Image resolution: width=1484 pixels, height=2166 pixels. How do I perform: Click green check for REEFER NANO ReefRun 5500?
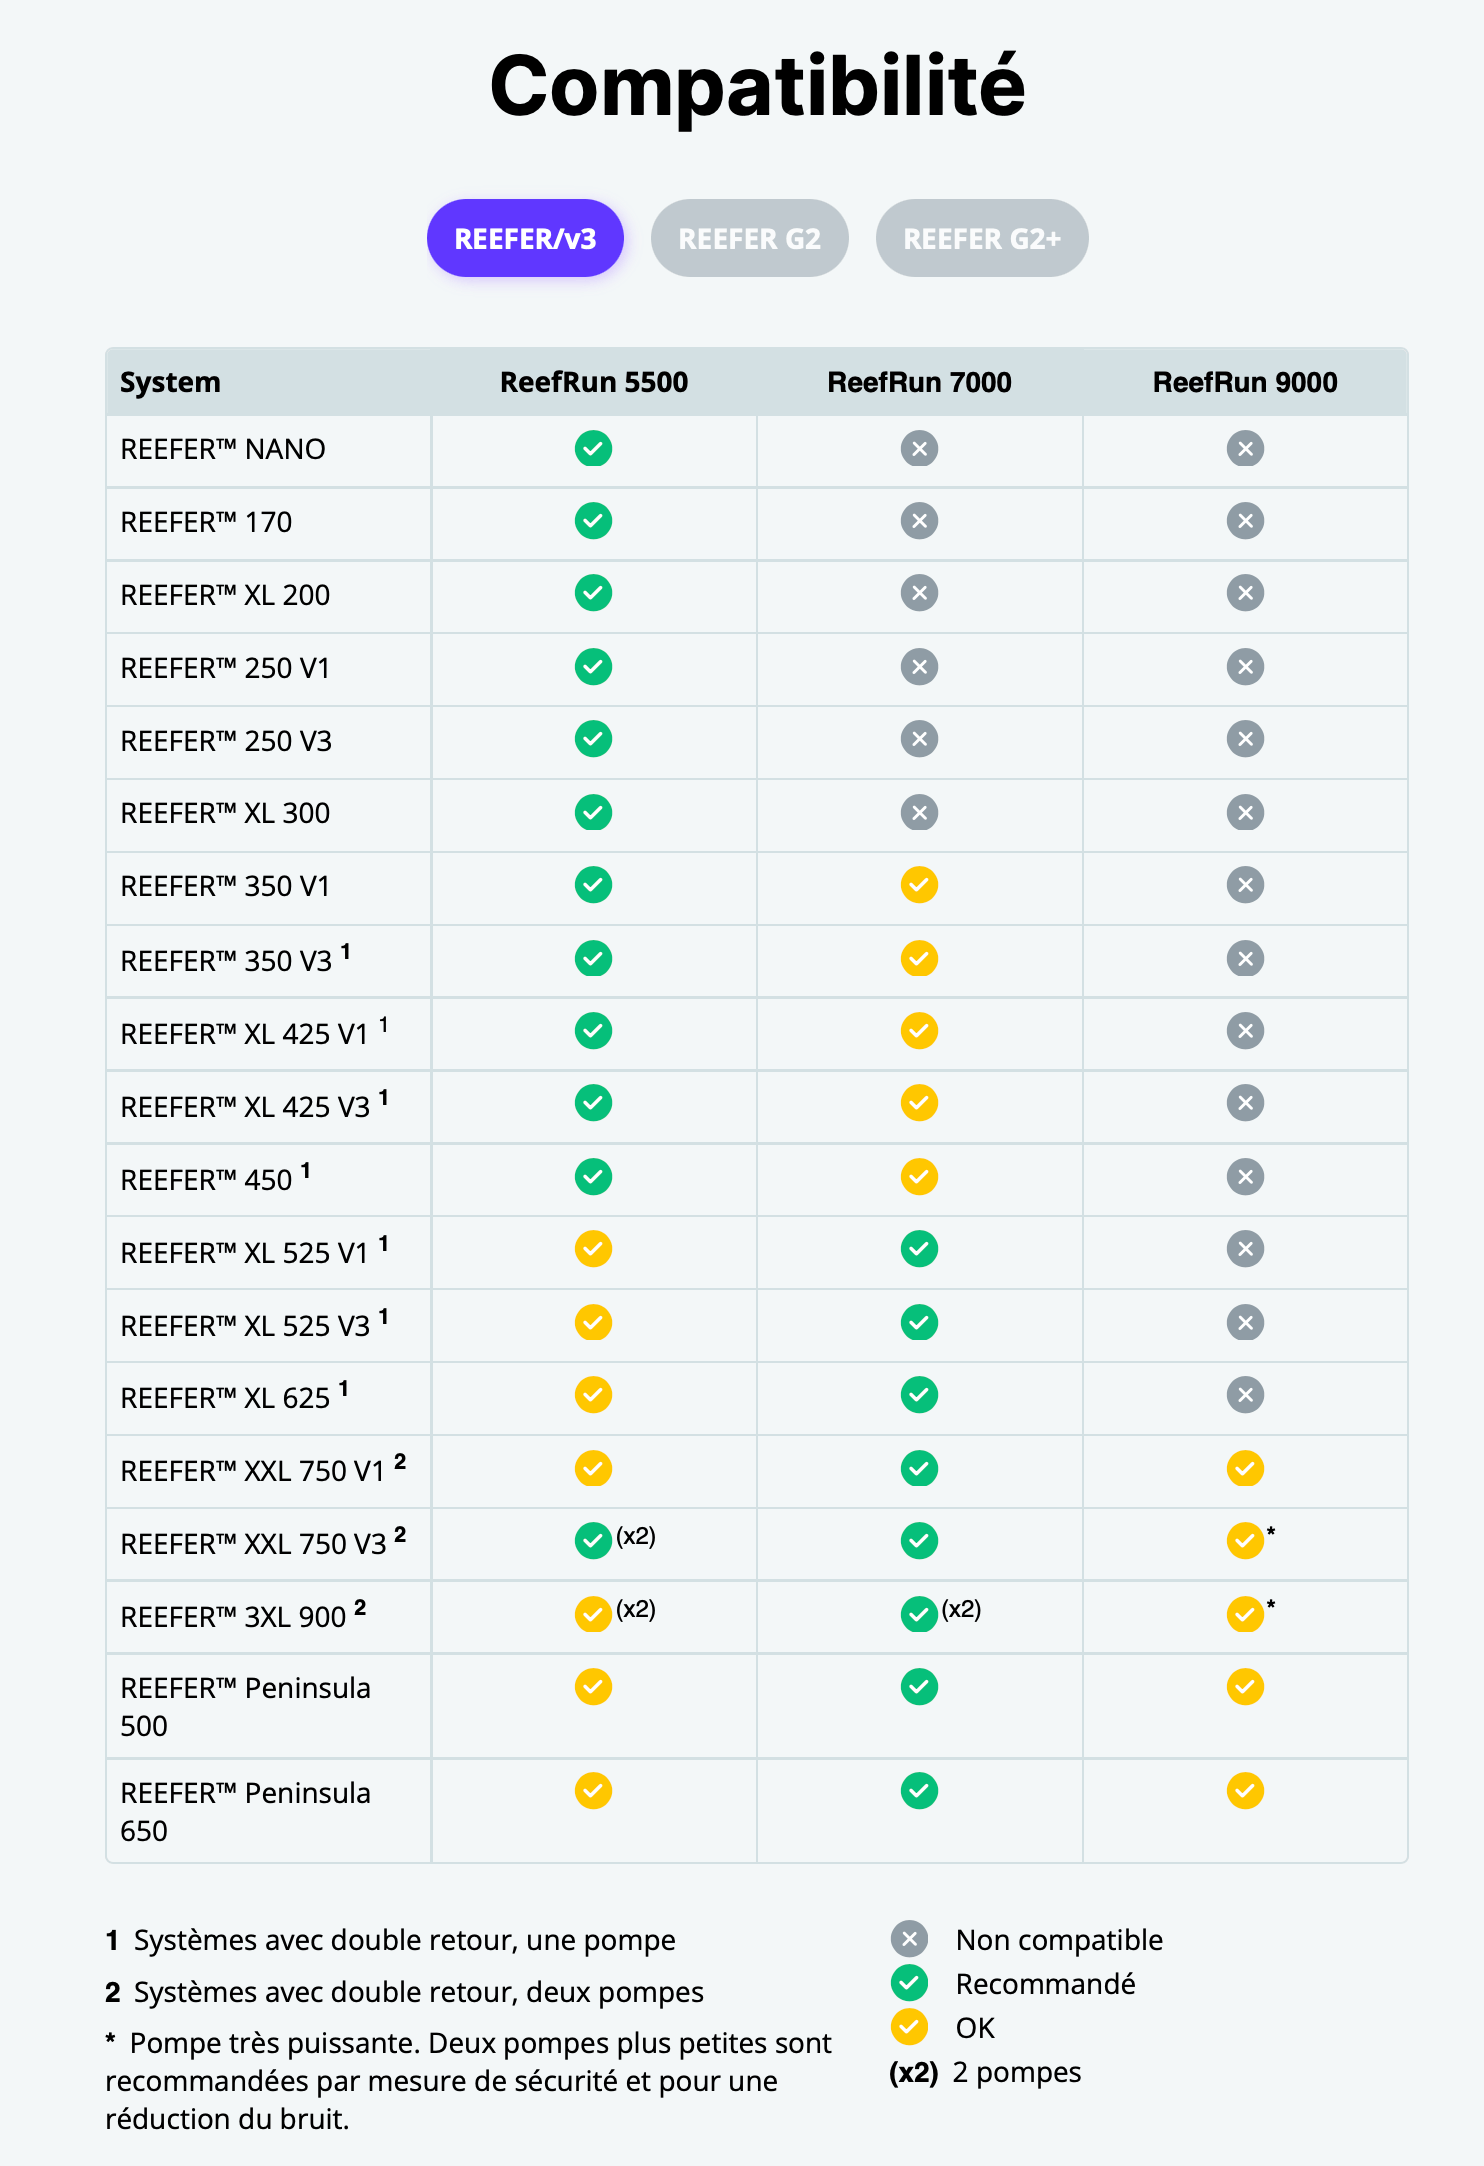[593, 449]
